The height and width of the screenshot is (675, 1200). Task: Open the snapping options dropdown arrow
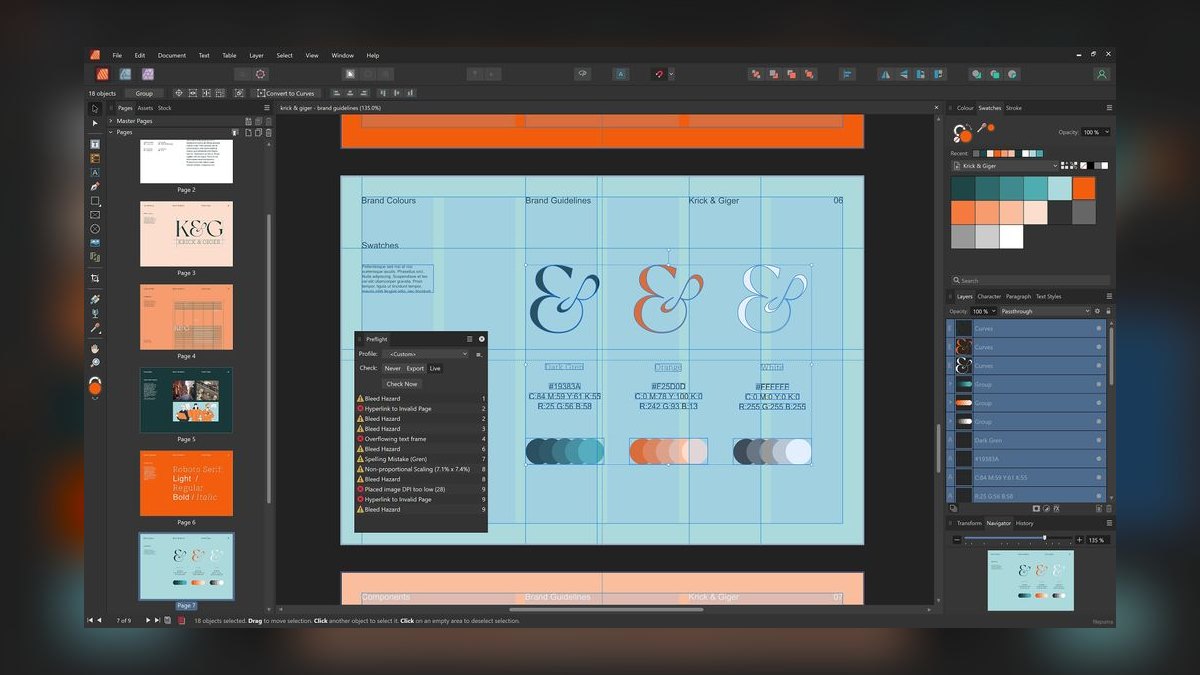tap(671, 74)
